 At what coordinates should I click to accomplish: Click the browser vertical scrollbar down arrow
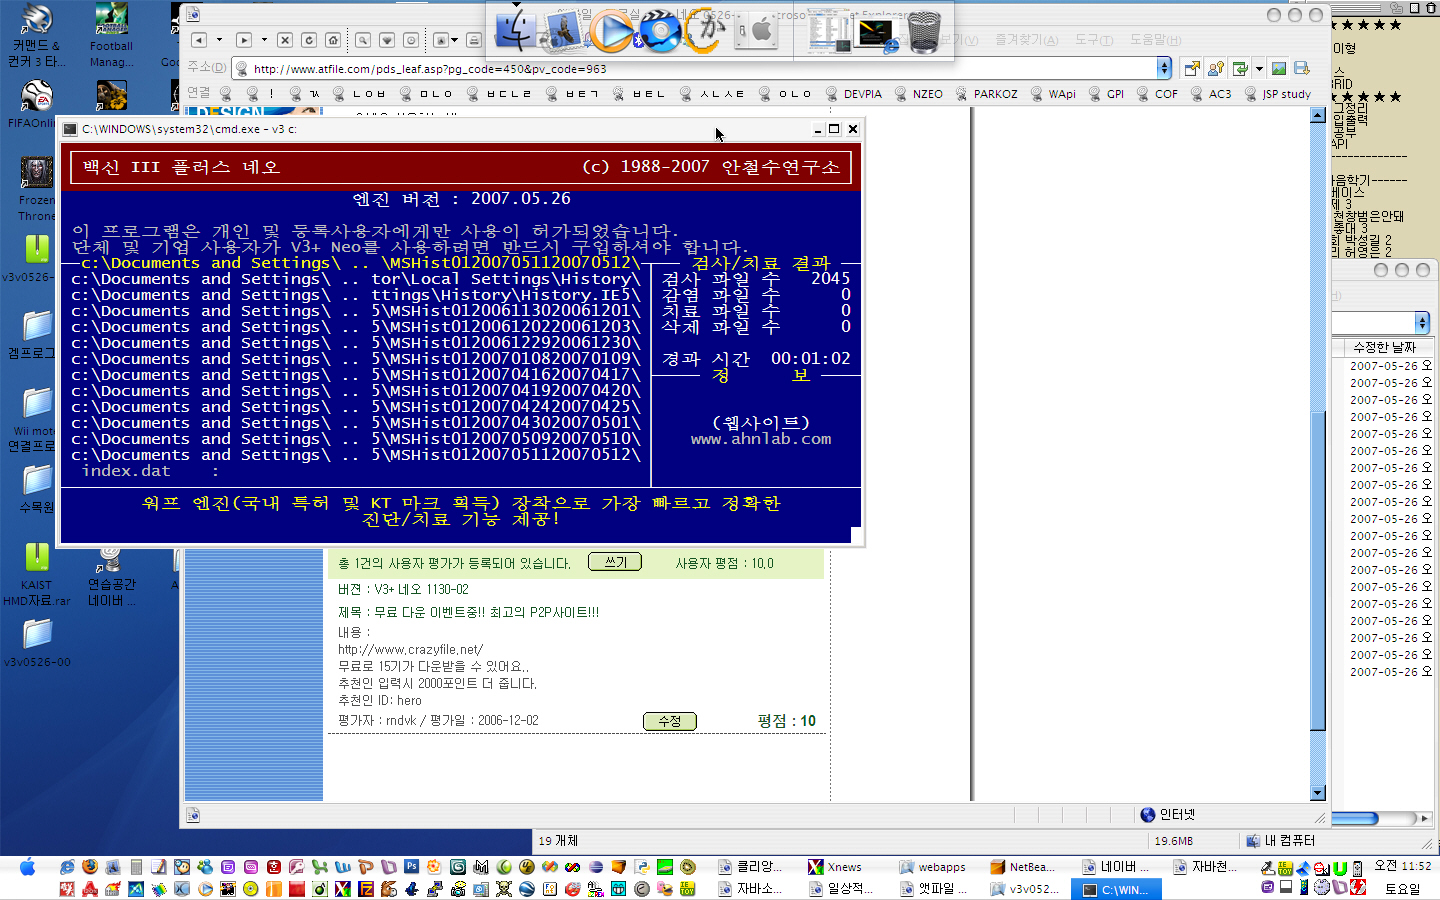(1317, 793)
